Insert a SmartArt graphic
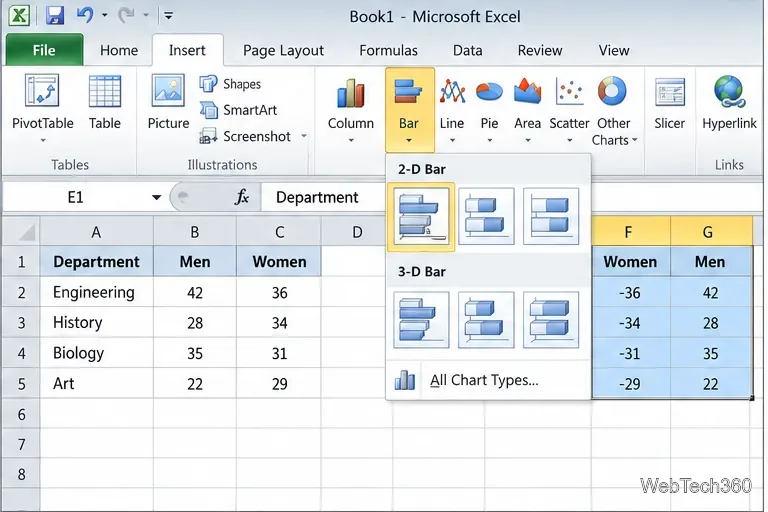The height and width of the screenshot is (512, 768). pyautogui.click(x=238, y=110)
